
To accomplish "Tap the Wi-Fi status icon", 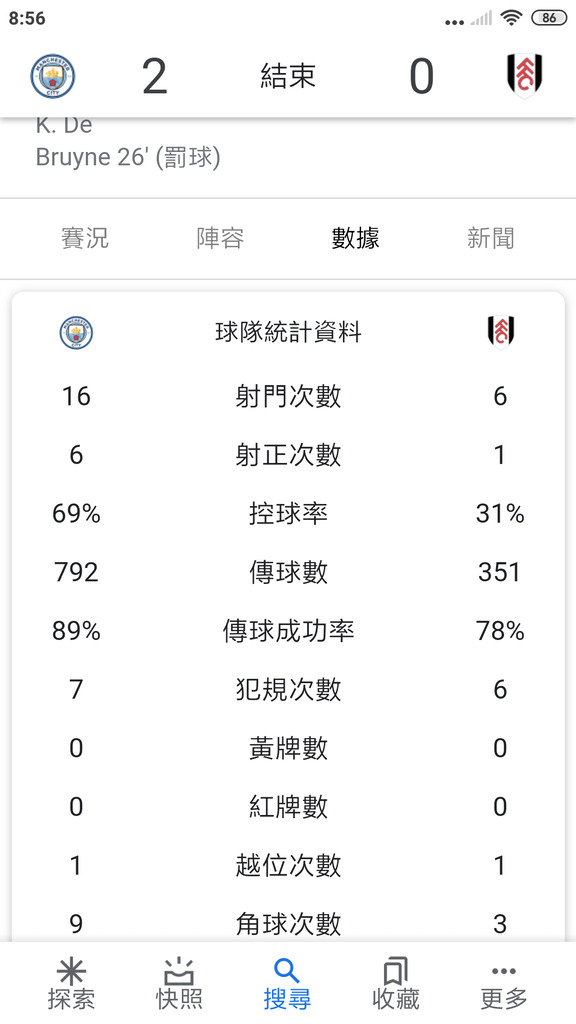I will [x=511, y=18].
